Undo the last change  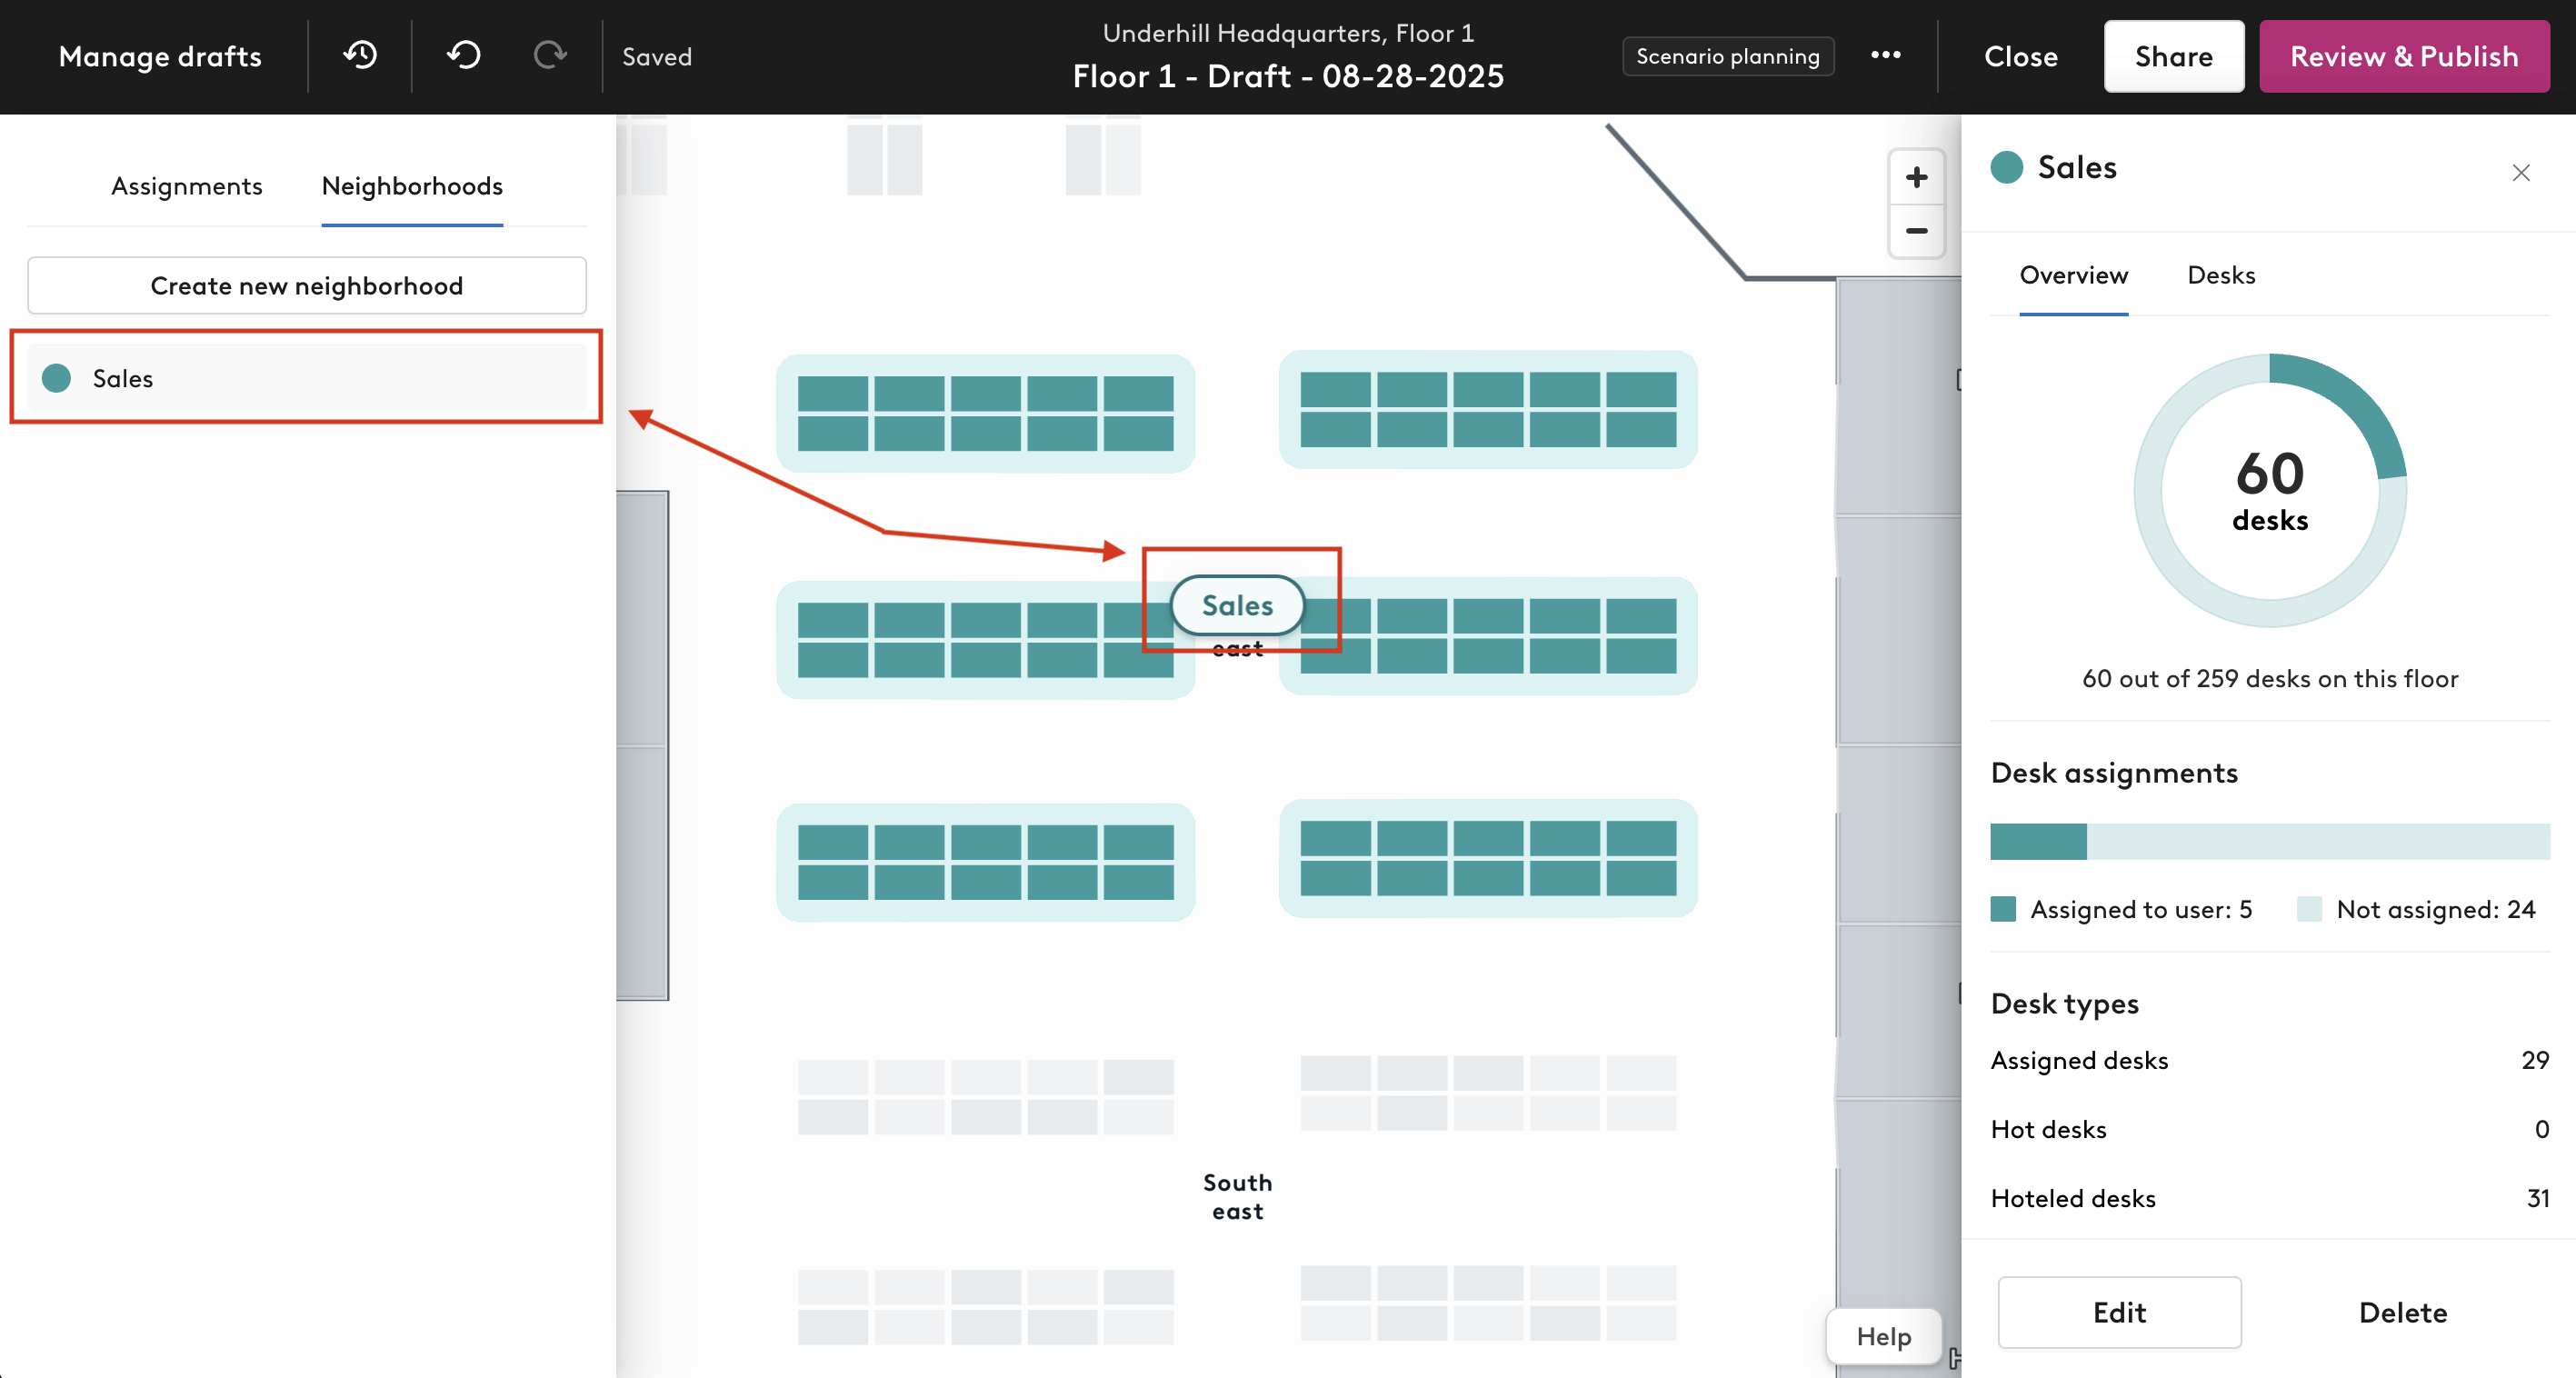tap(464, 55)
